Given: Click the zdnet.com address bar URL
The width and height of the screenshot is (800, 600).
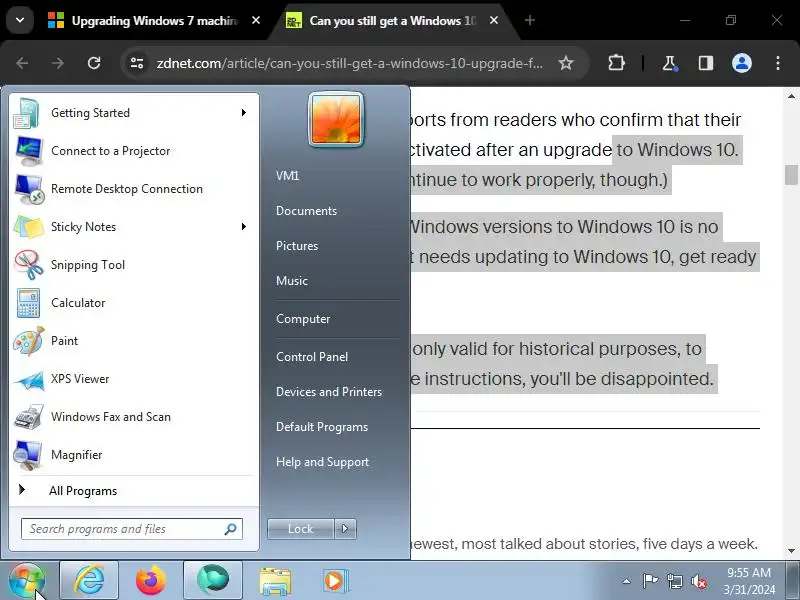Looking at the screenshot, I should pyautogui.click(x=349, y=63).
